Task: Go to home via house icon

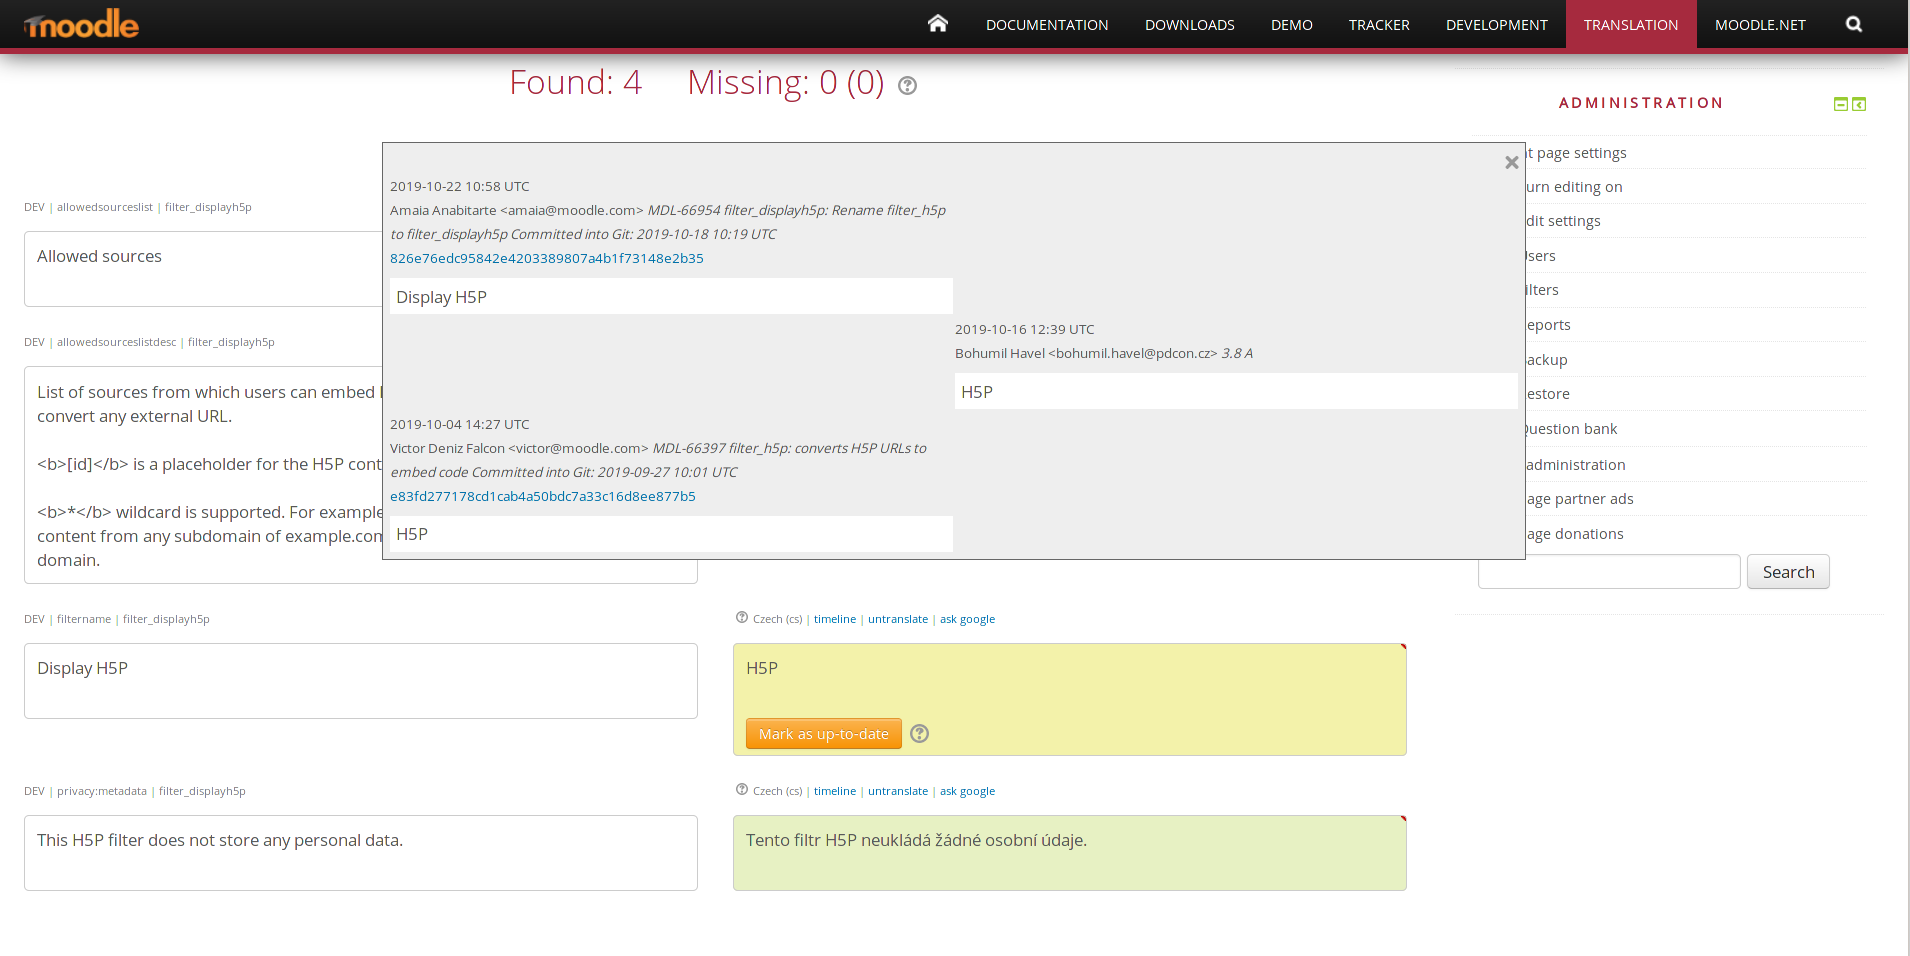Action: point(937,23)
